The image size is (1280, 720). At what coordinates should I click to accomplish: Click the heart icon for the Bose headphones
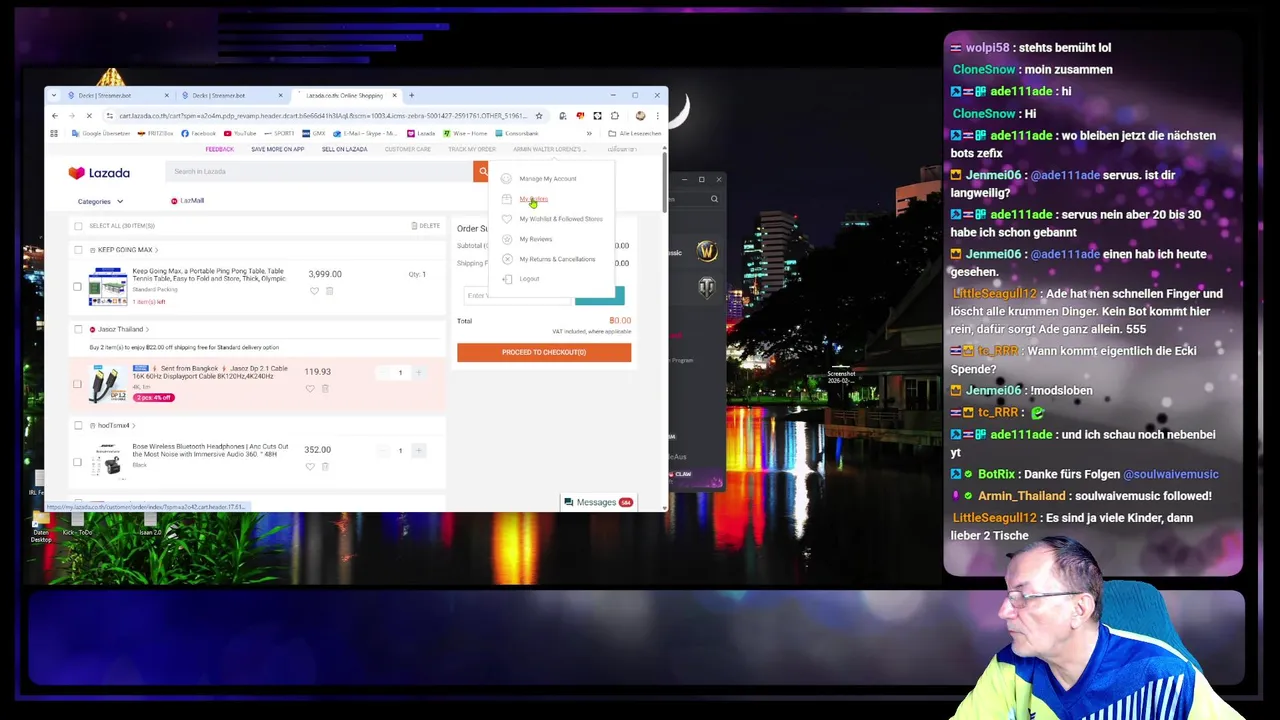(310, 467)
